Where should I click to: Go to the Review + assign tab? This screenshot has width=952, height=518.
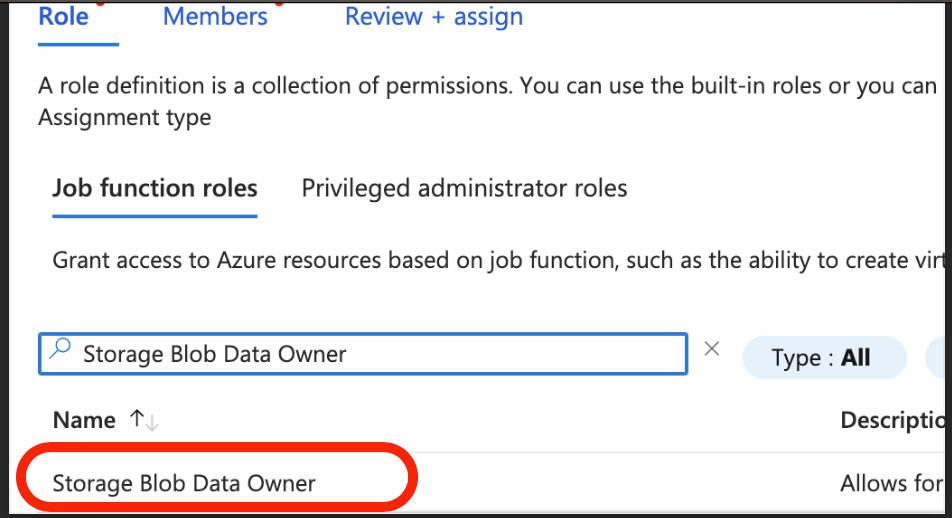click(x=433, y=17)
